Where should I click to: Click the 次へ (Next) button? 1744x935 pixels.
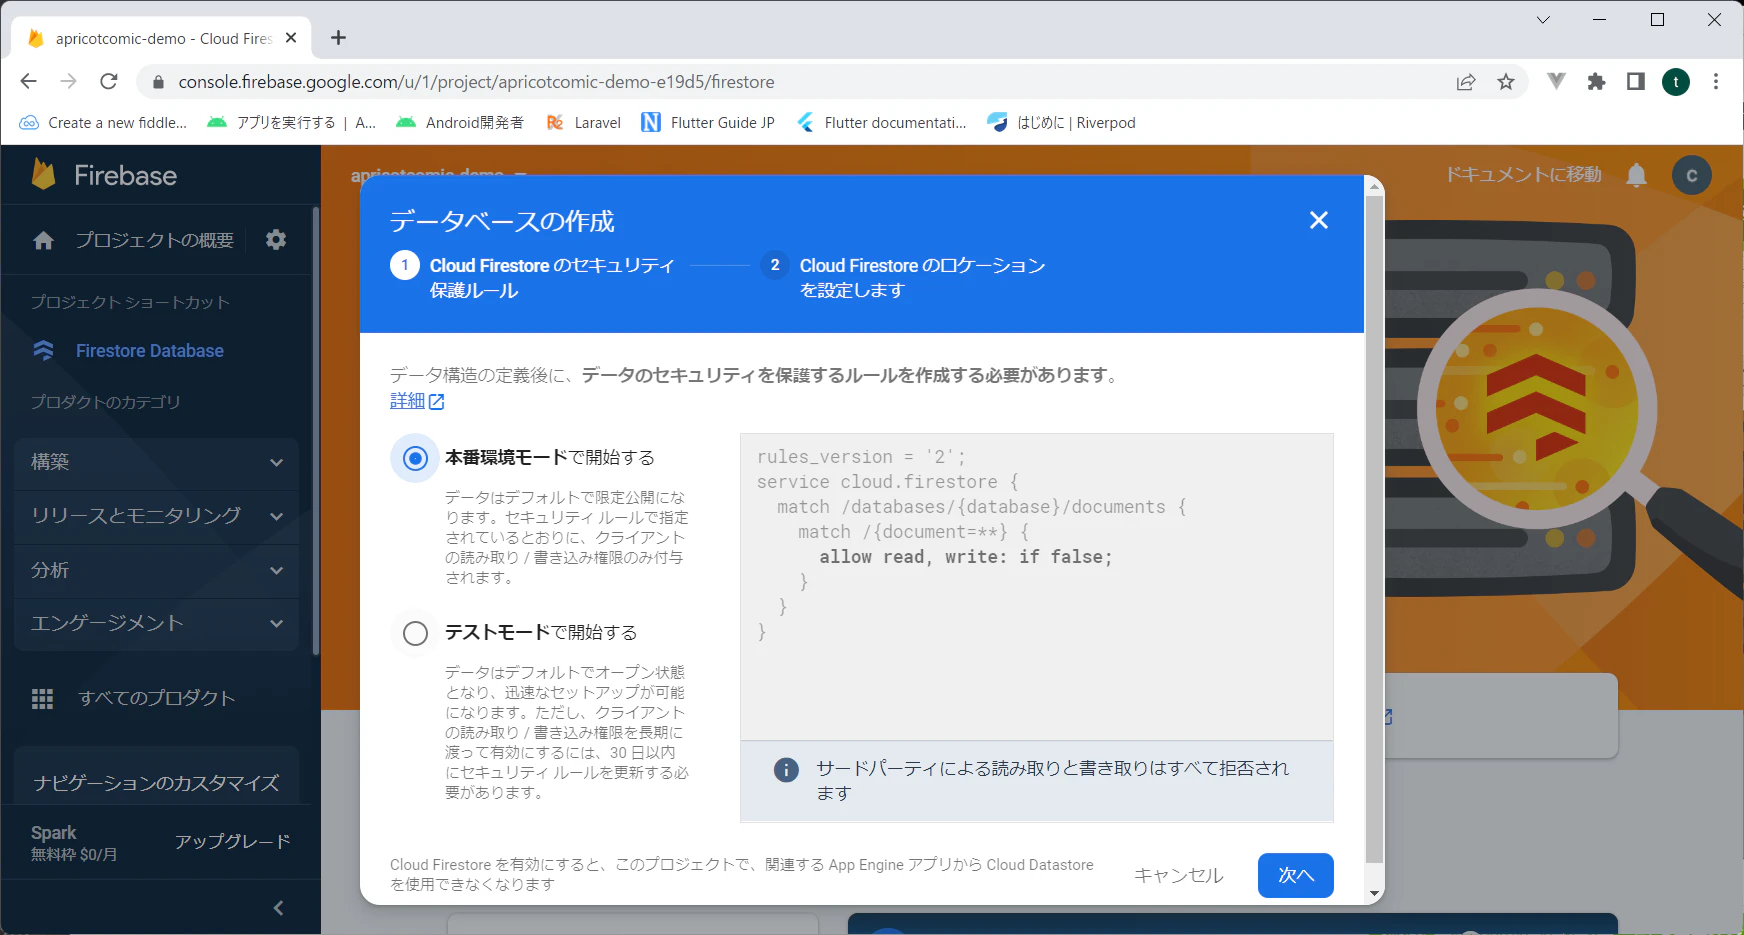coord(1295,875)
